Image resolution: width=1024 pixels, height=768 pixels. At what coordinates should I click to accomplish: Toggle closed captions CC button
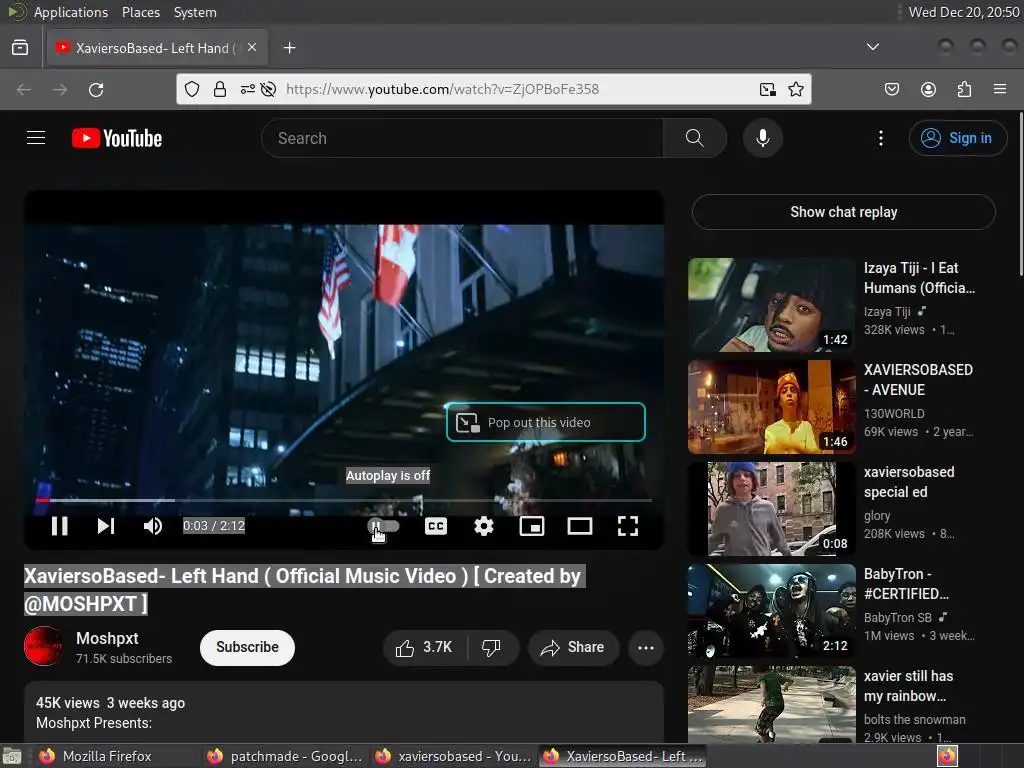tap(436, 526)
